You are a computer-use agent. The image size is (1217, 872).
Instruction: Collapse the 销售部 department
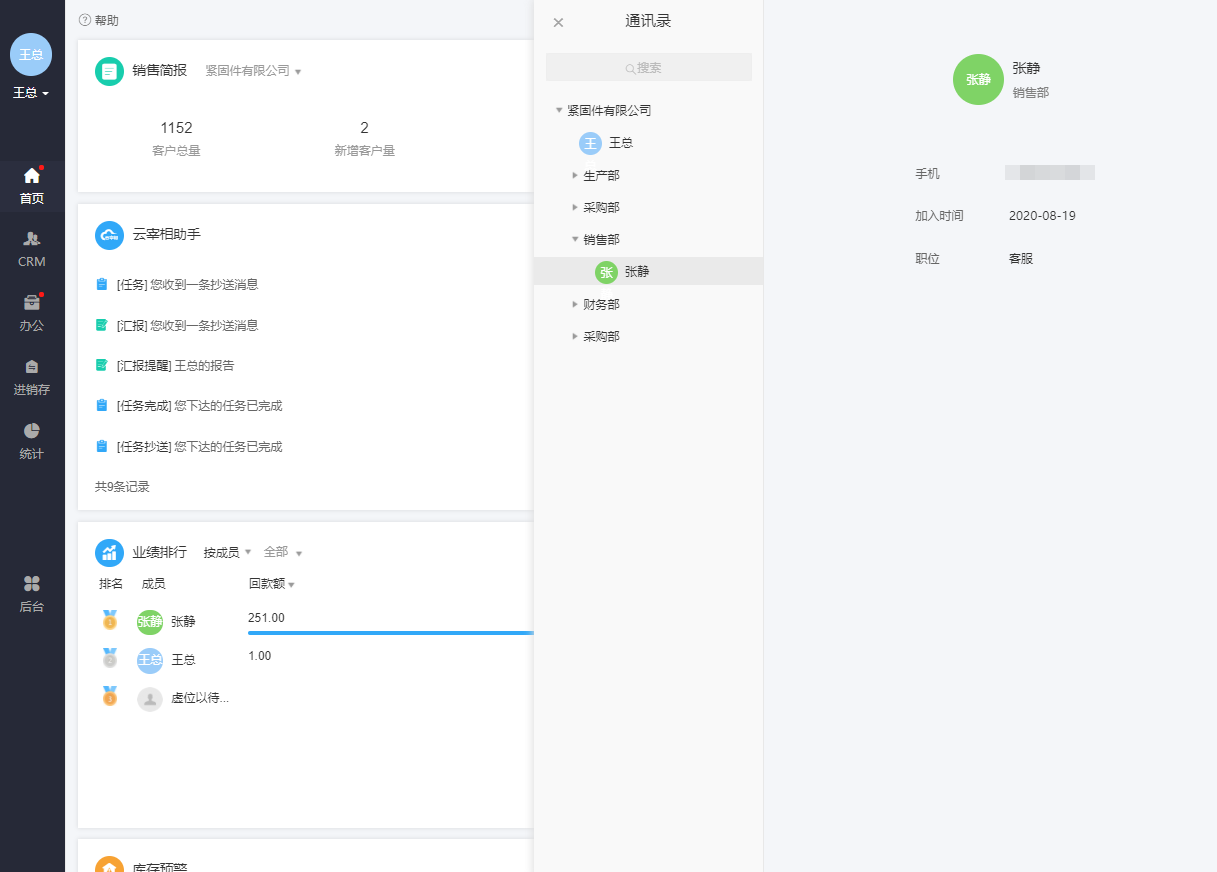[575, 239]
